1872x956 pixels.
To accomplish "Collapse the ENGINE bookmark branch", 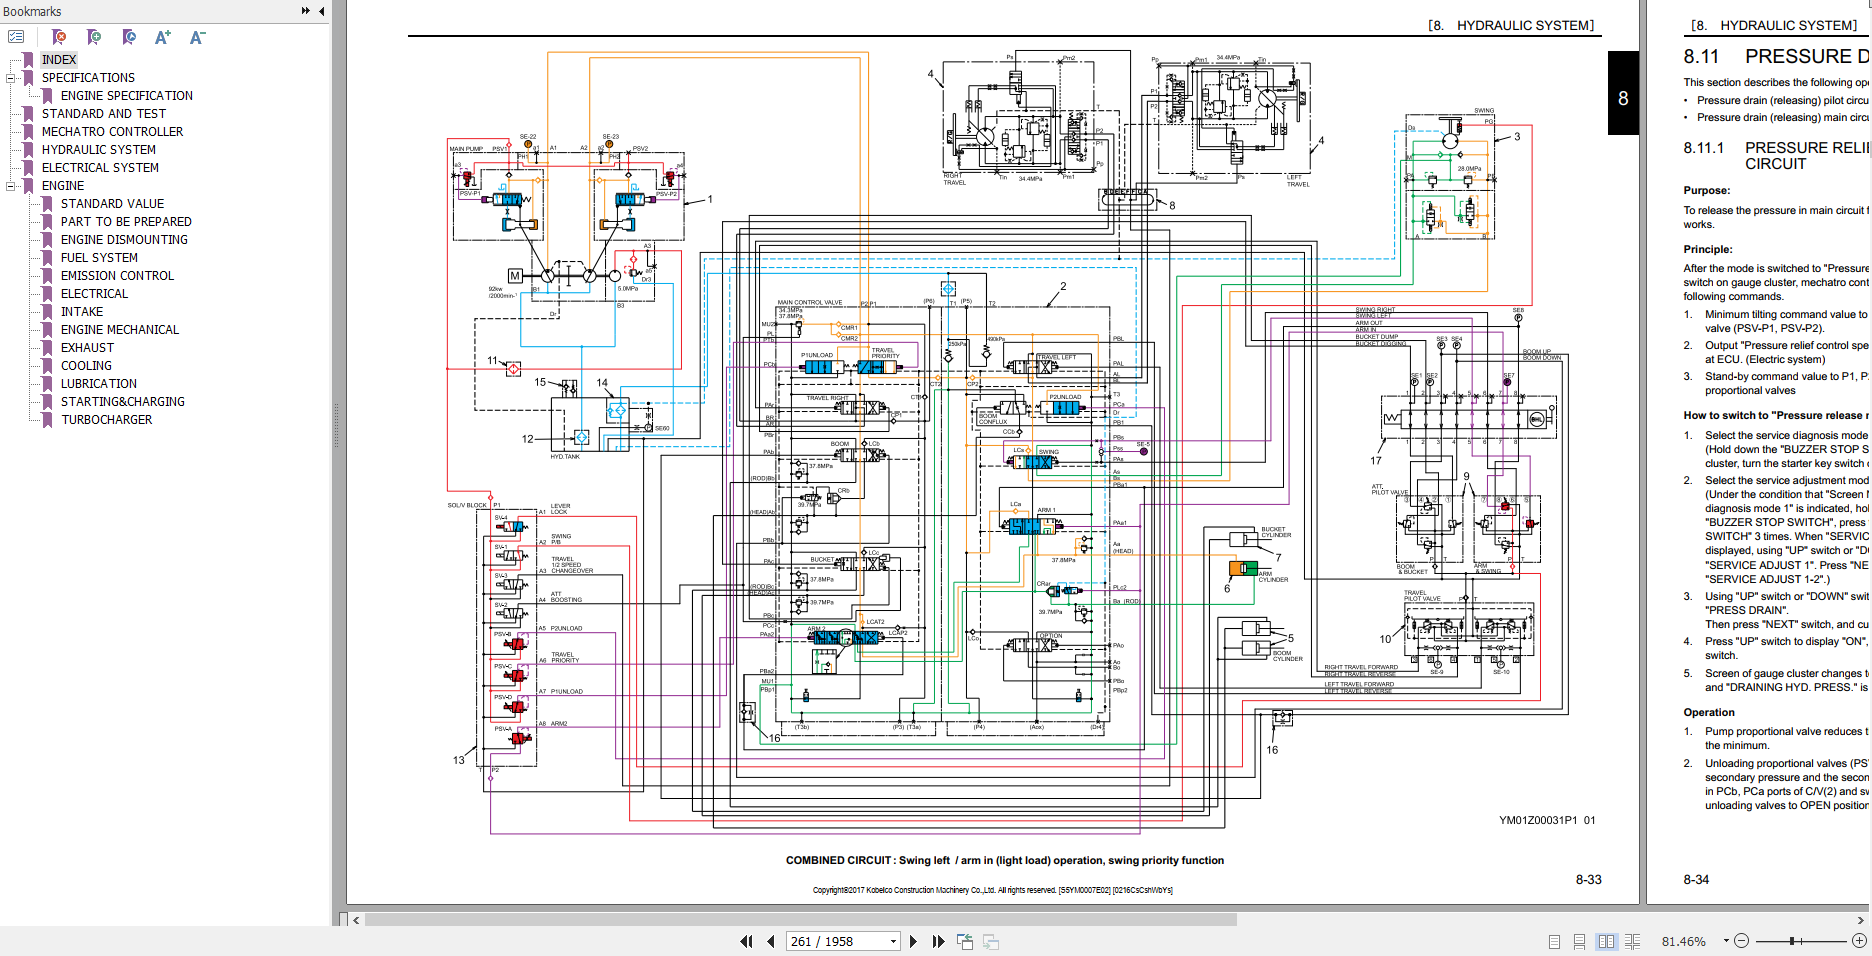I will [11, 186].
